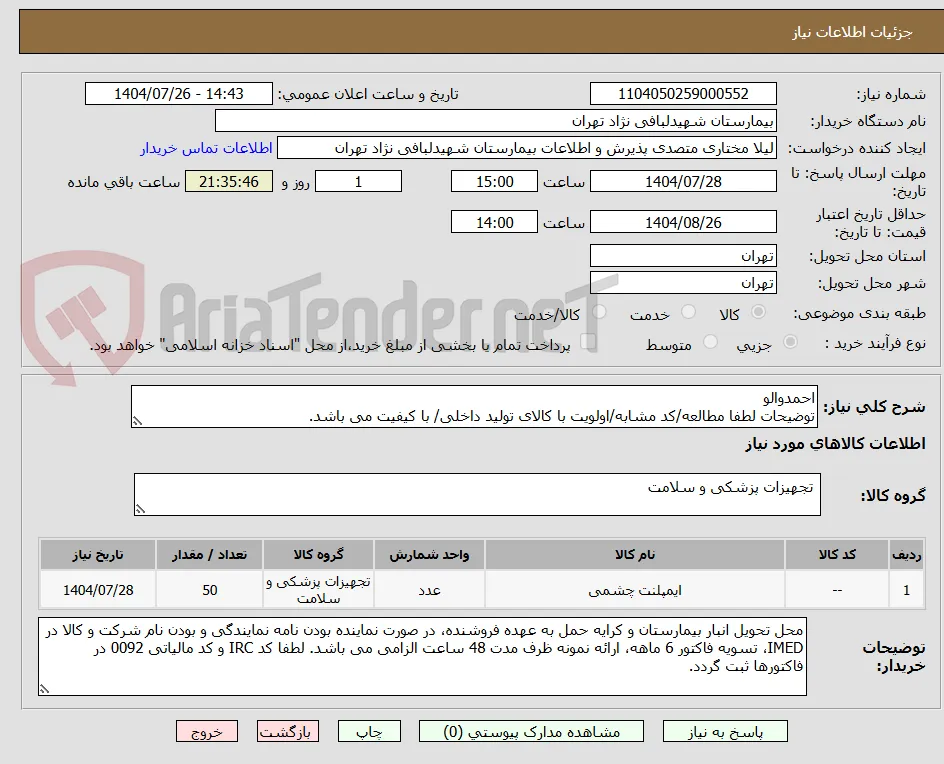Click the واحد شمارش column header
The image size is (944, 764).
429,554
